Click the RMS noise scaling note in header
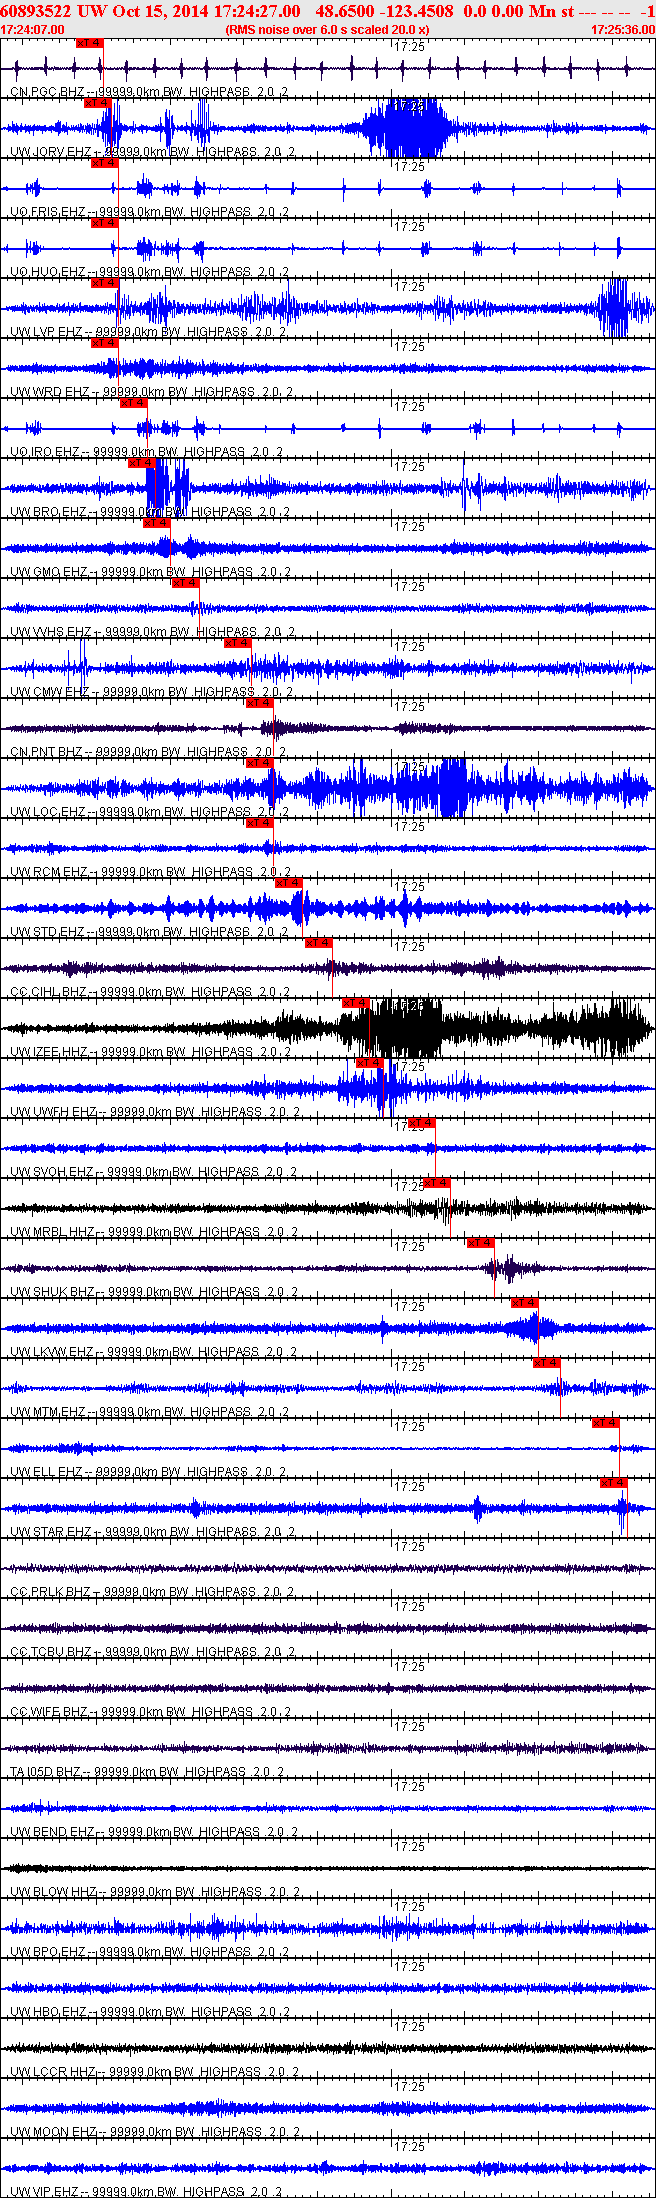The width and height of the screenshot is (656, 2198). coord(327,30)
